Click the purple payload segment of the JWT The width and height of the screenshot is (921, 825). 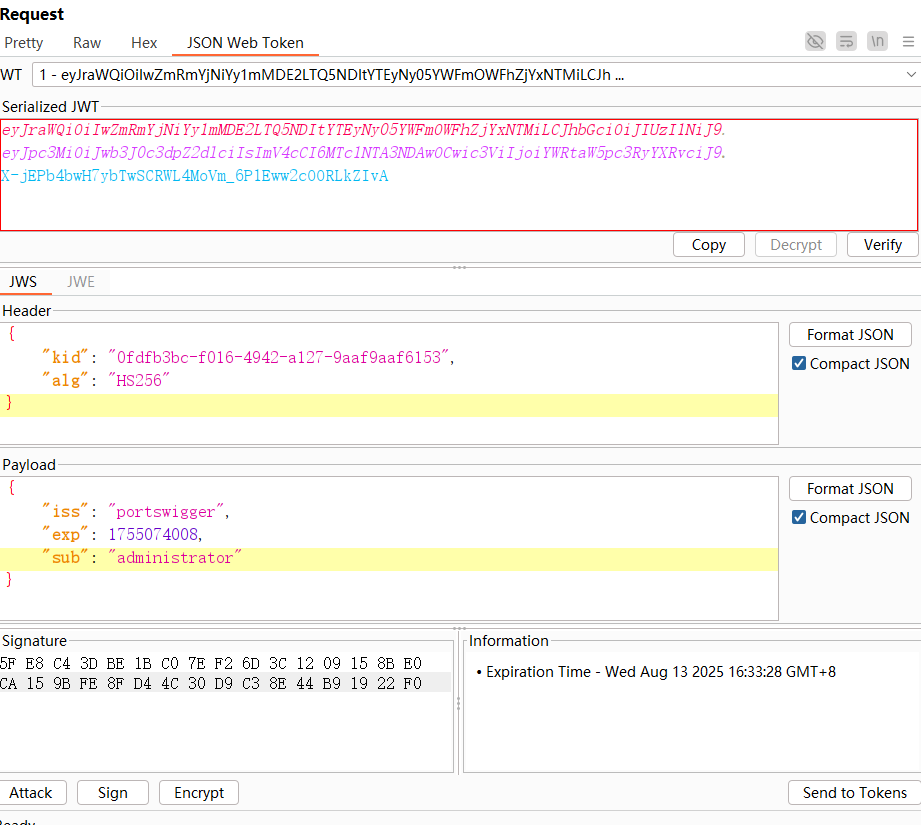click(x=362, y=153)
